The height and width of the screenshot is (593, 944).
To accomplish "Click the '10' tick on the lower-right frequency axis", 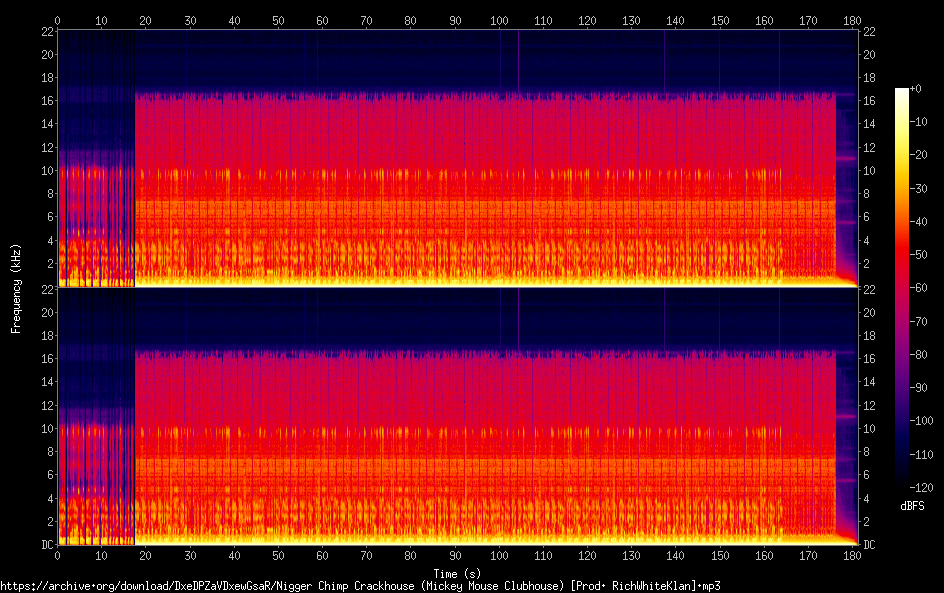I will tap(868, 428).
